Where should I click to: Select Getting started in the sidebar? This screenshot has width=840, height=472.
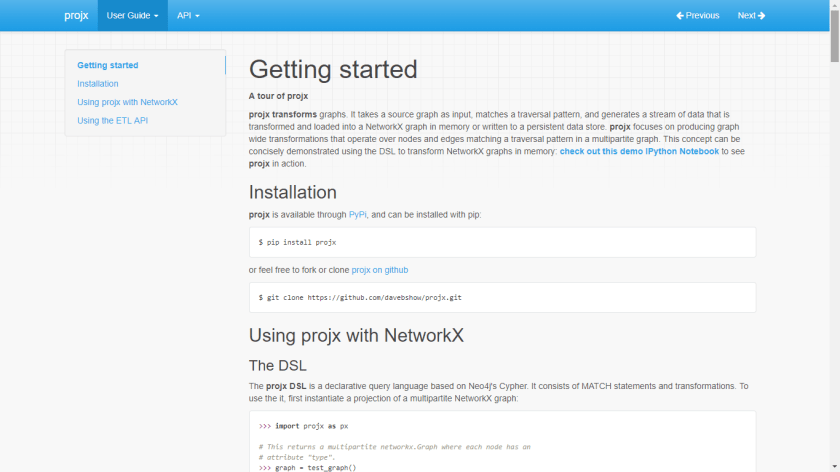click(x=108, y=65)
